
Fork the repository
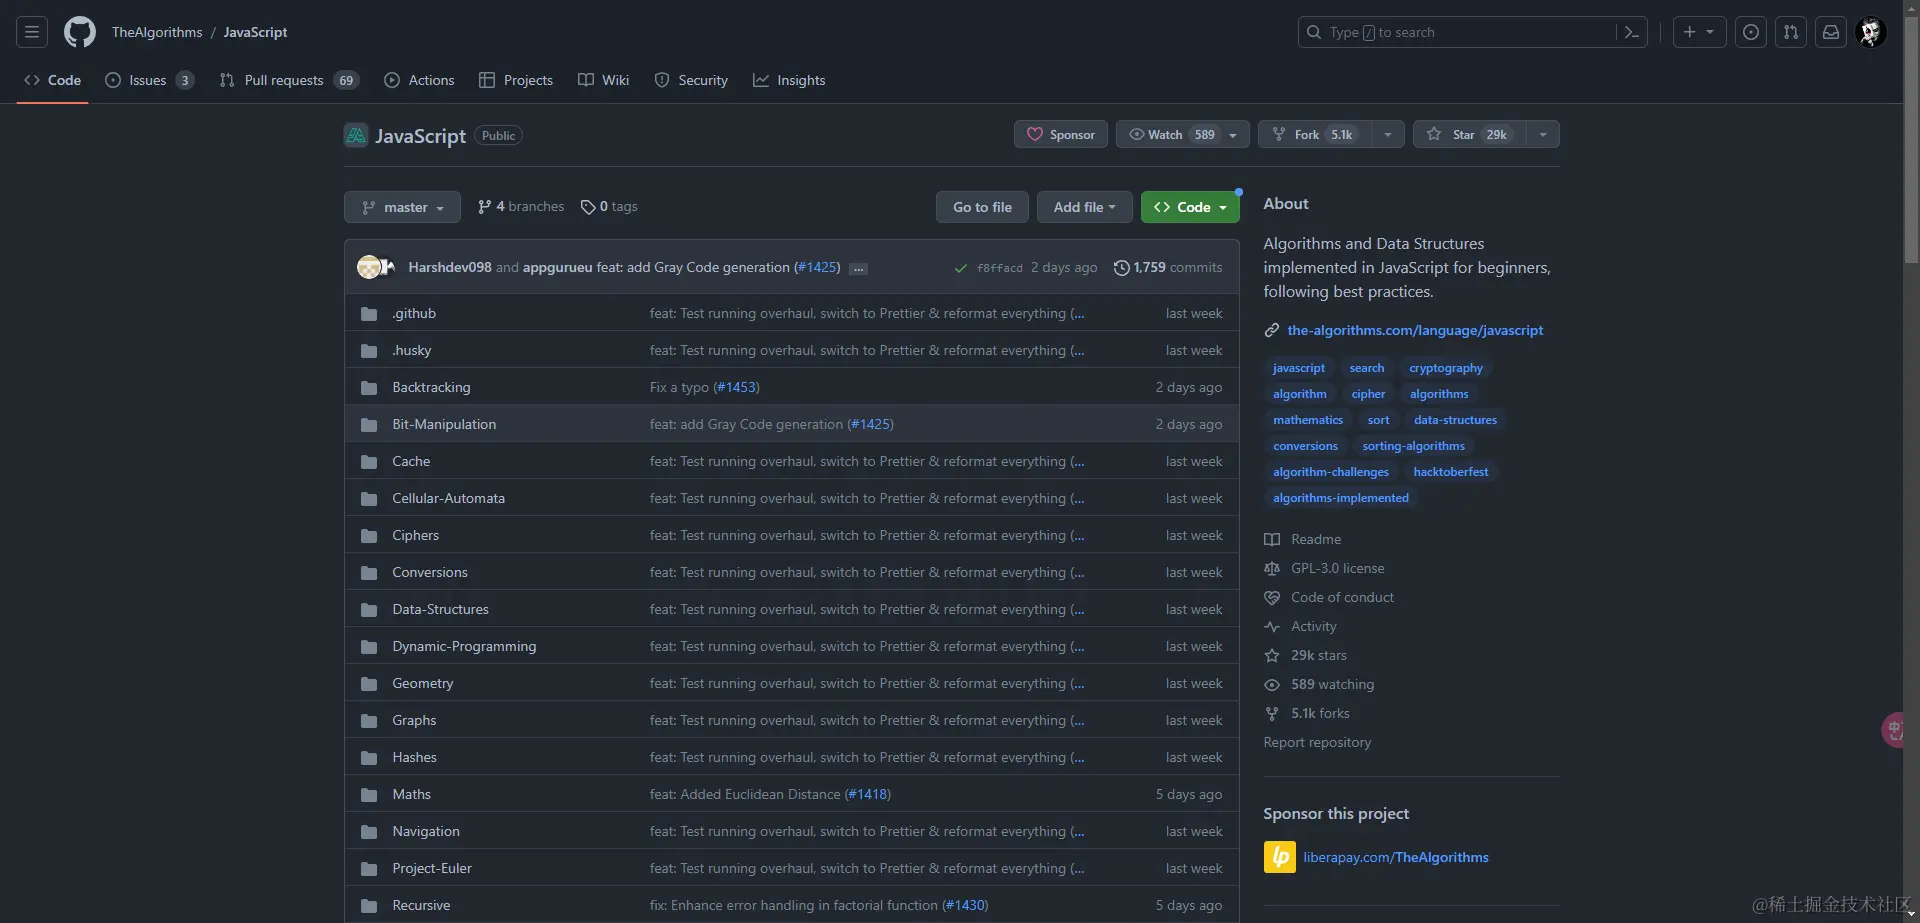tap(1315, 134)
